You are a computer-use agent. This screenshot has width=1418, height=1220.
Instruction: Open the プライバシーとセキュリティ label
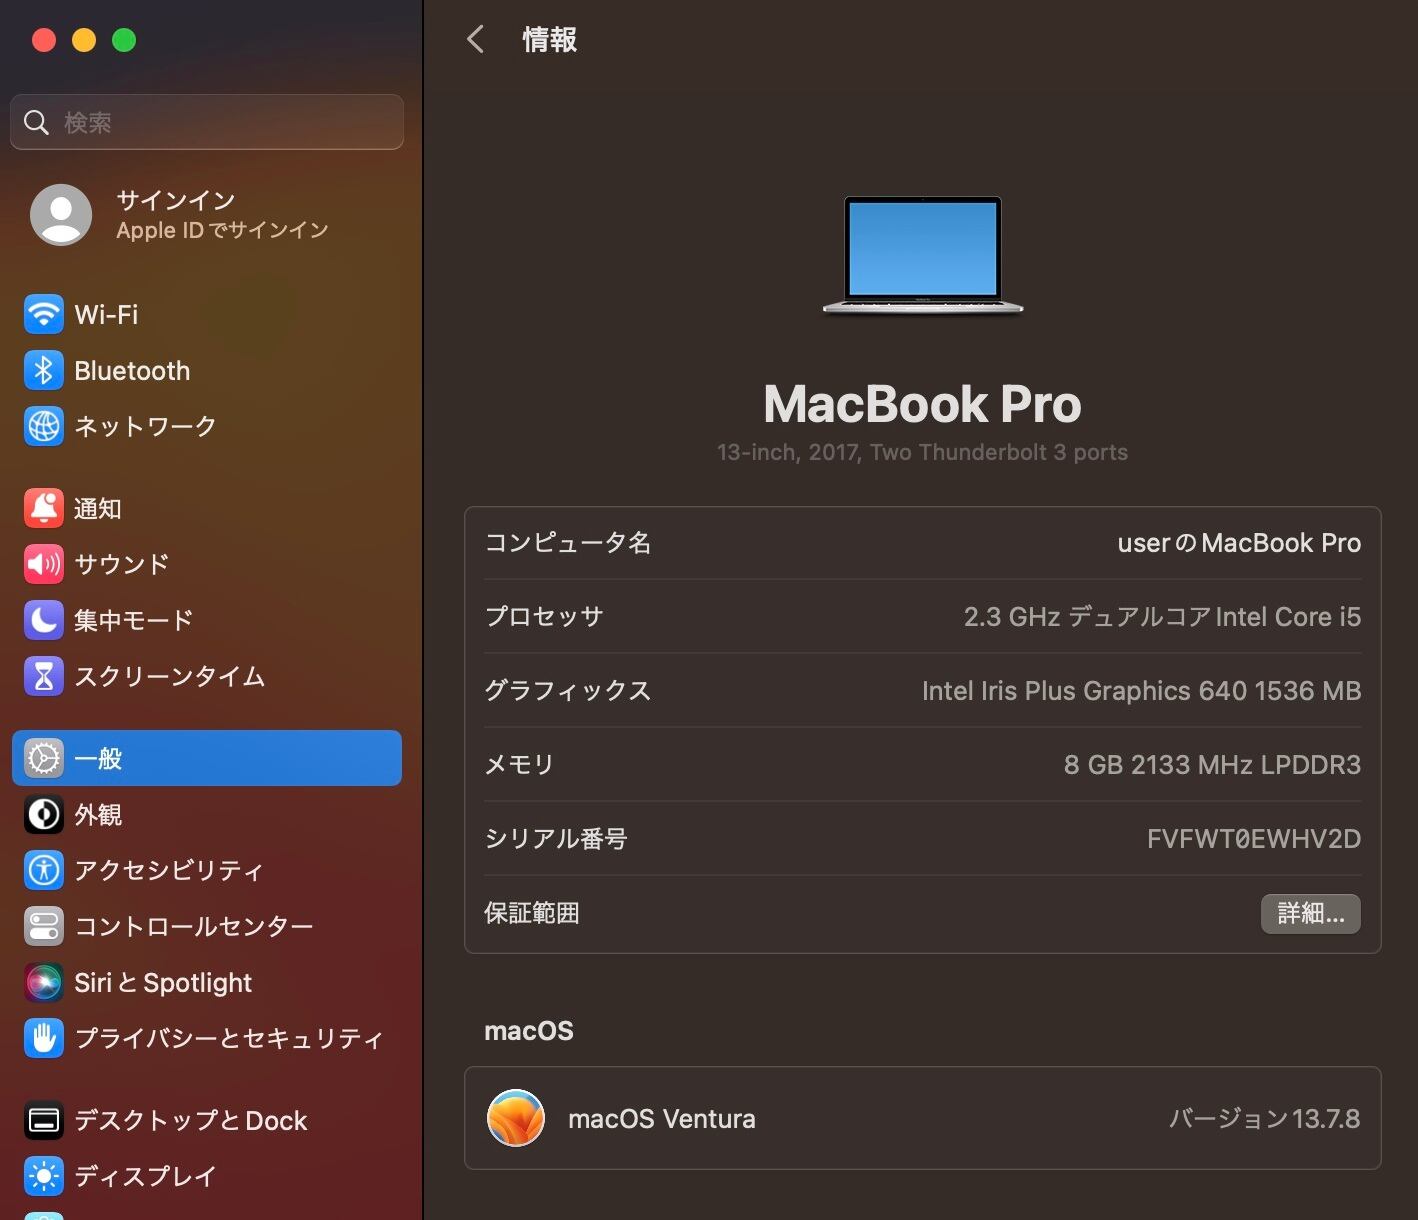click(229, 1038)
